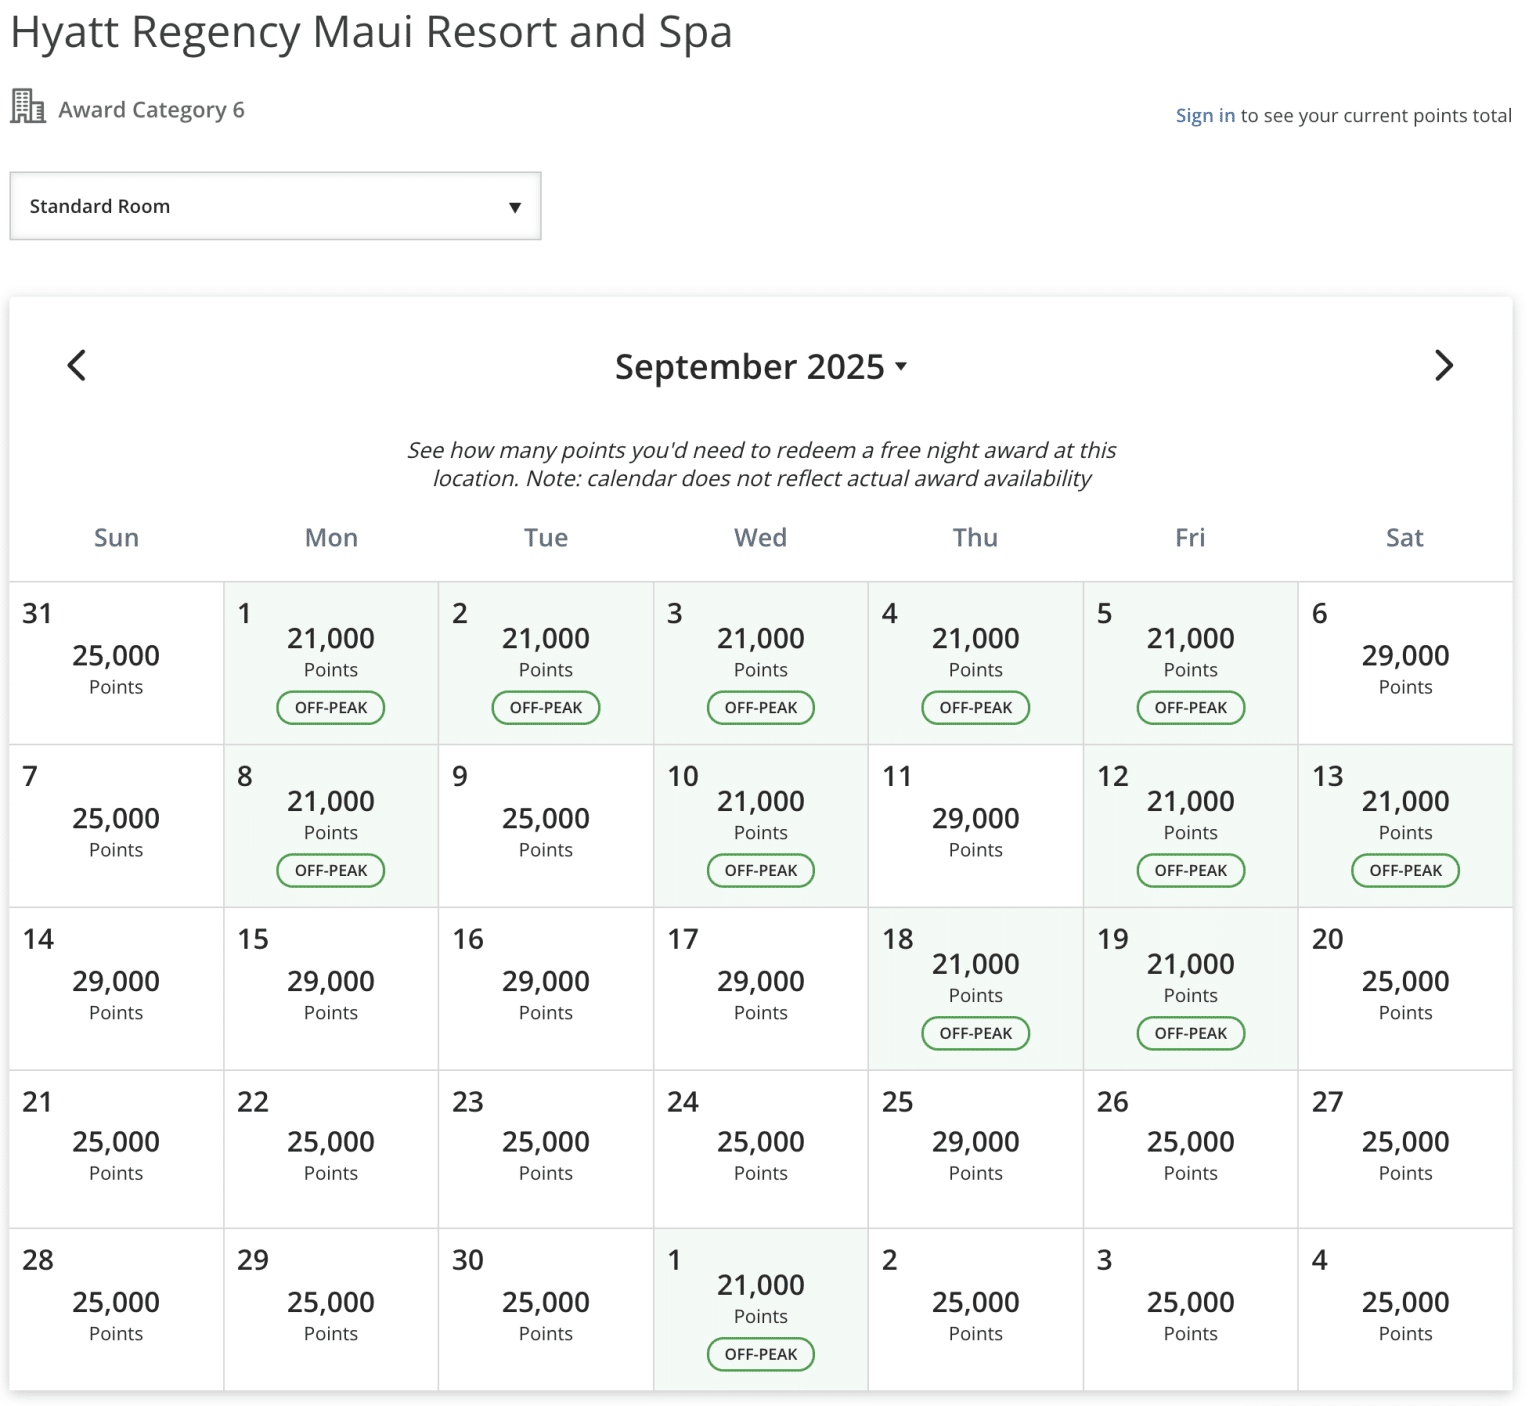
Task: Click OFF-PEAK badge on September 18
Action: click(x=975, y=1033)
